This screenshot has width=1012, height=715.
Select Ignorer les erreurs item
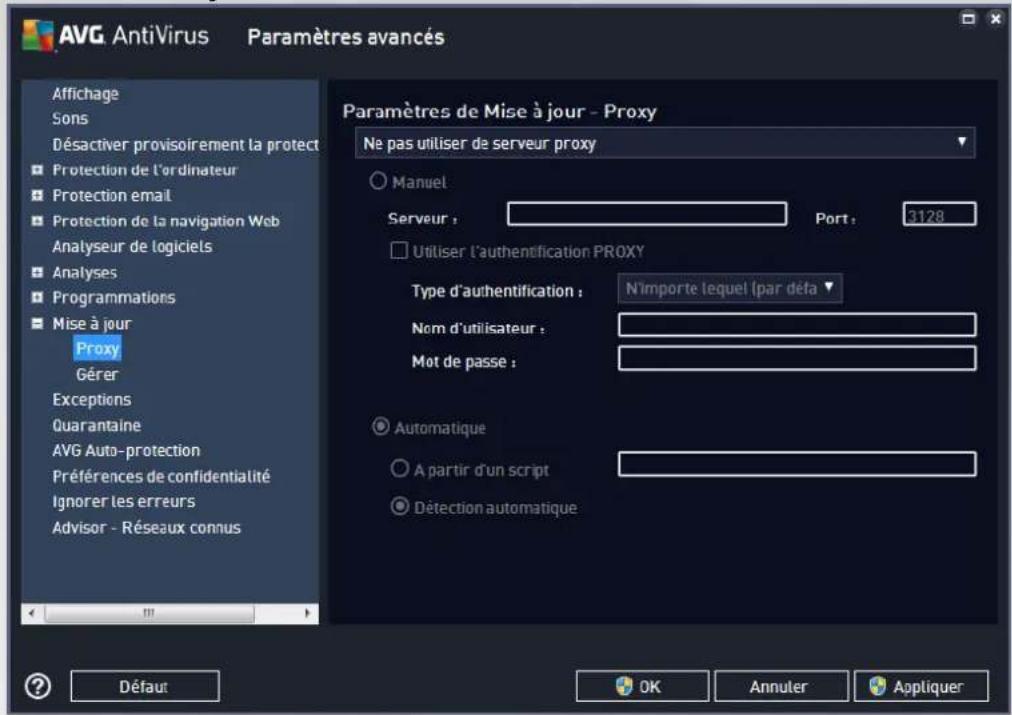coord(123,501)
